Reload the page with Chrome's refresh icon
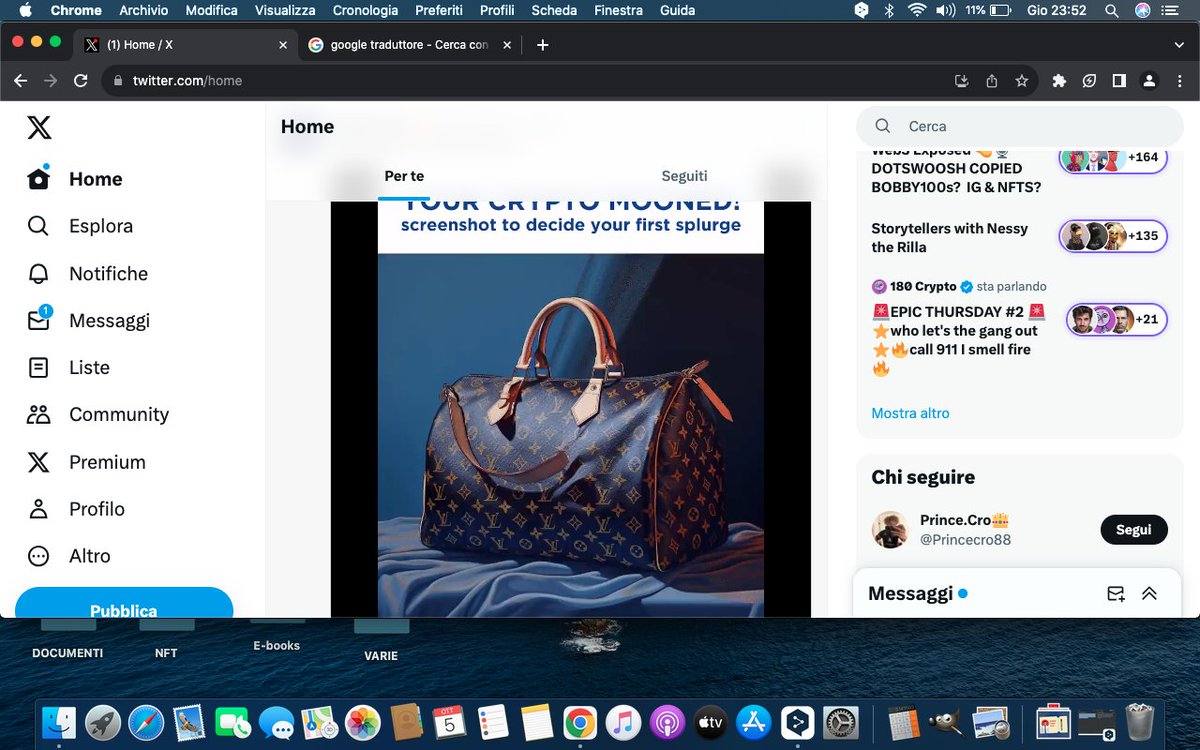Viewport: 1200px width, 750px height. pyautogui.click(x=81, y=81)
